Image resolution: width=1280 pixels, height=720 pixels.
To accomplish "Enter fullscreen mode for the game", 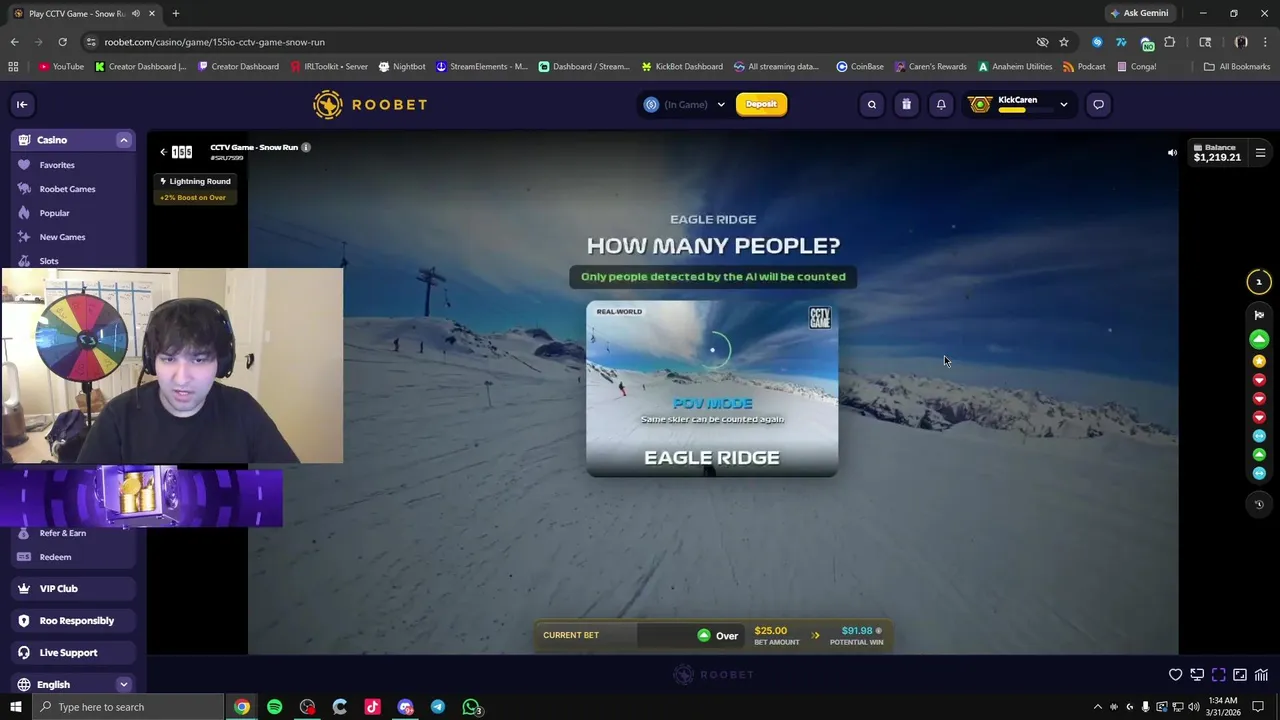I will click(x=1218, y=675).
